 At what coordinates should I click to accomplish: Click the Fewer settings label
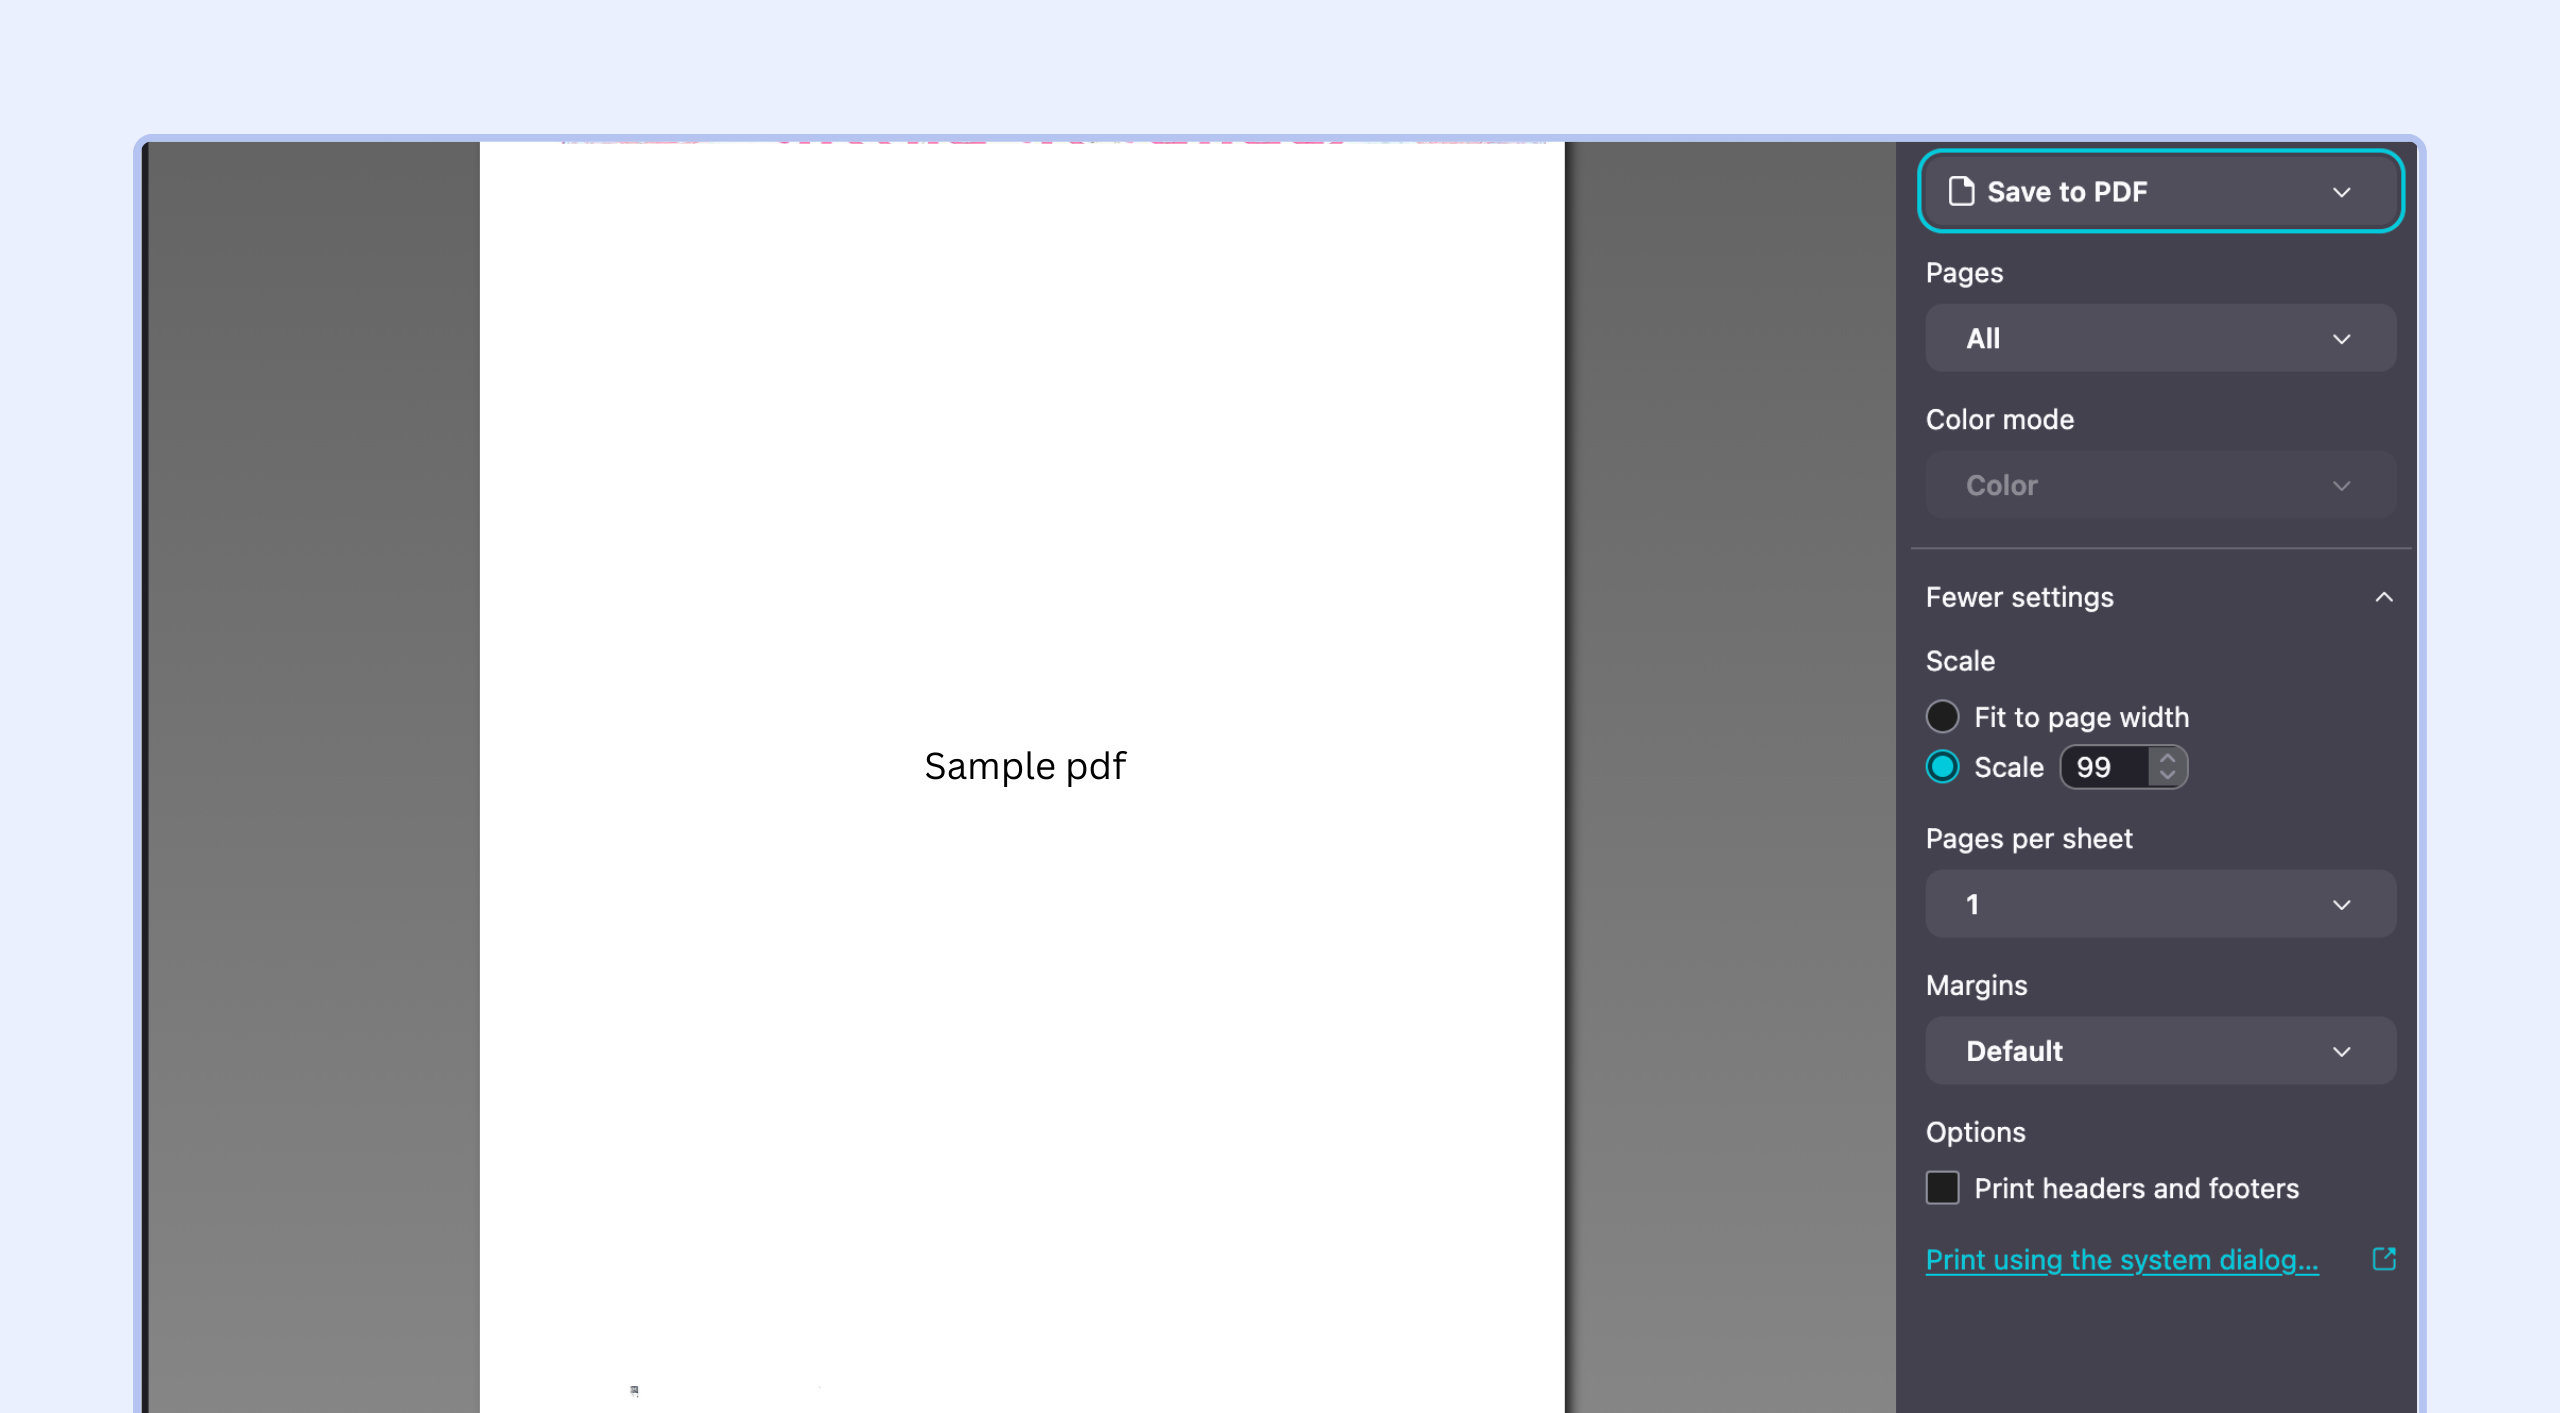(2019, 597)
